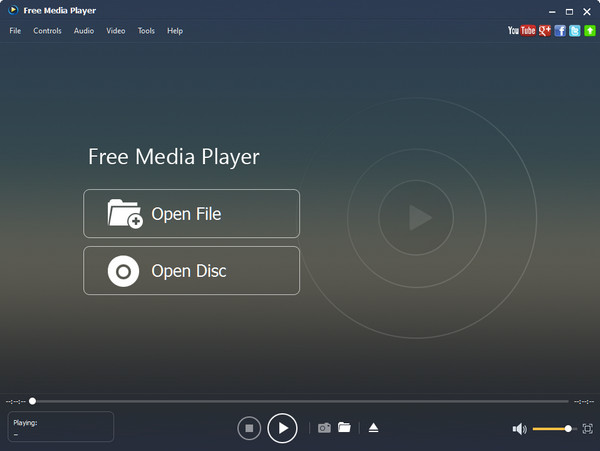The image size is (600, 451).
Task: Click the Facebook share icon
Action: [560, 31]
